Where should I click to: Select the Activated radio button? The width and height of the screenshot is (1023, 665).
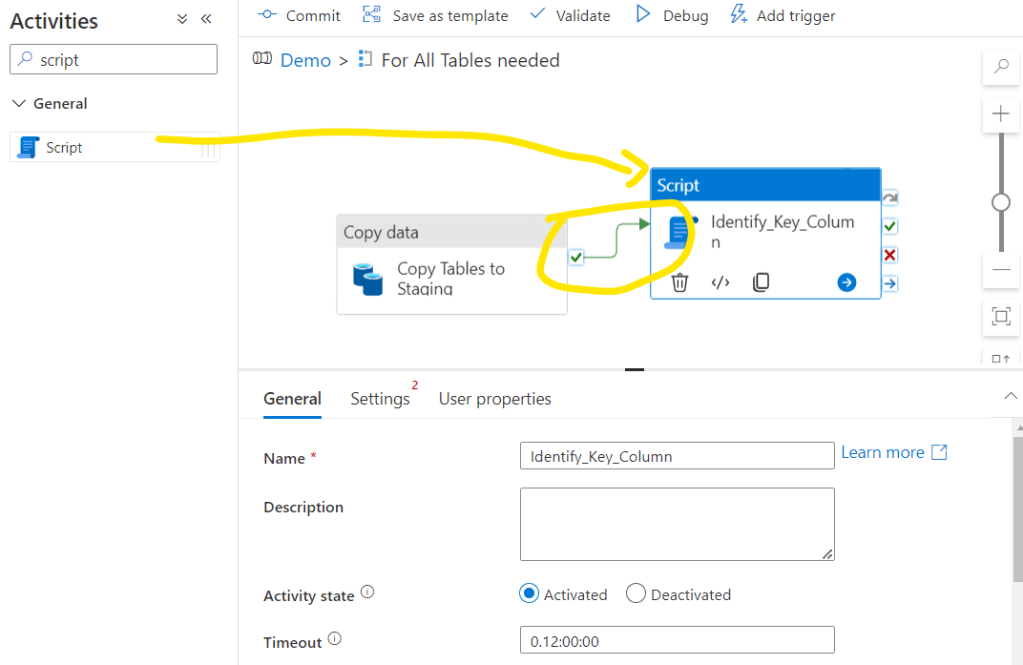[529, 594]
